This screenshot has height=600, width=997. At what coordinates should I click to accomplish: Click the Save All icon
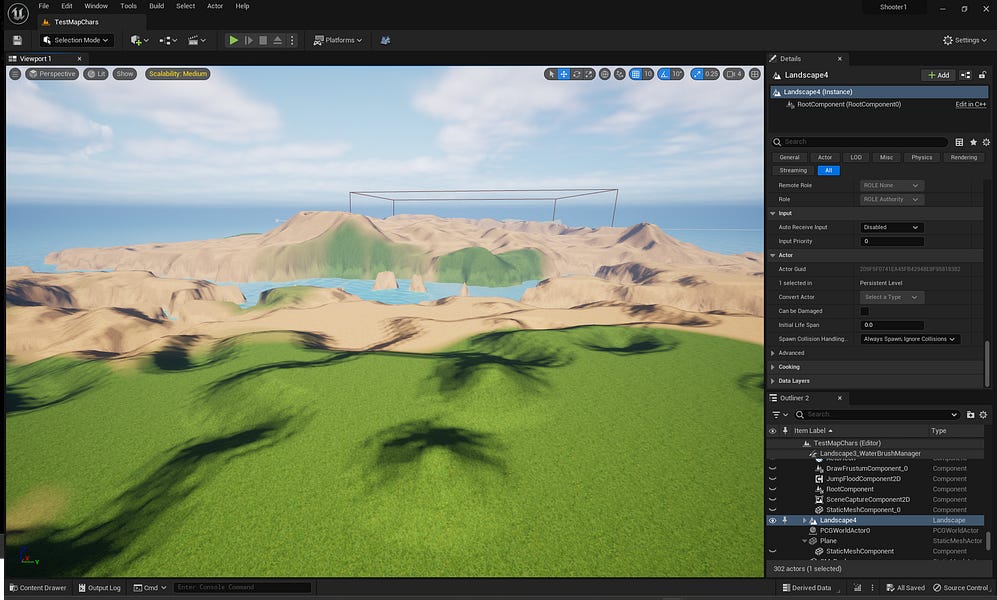[16, 40]
